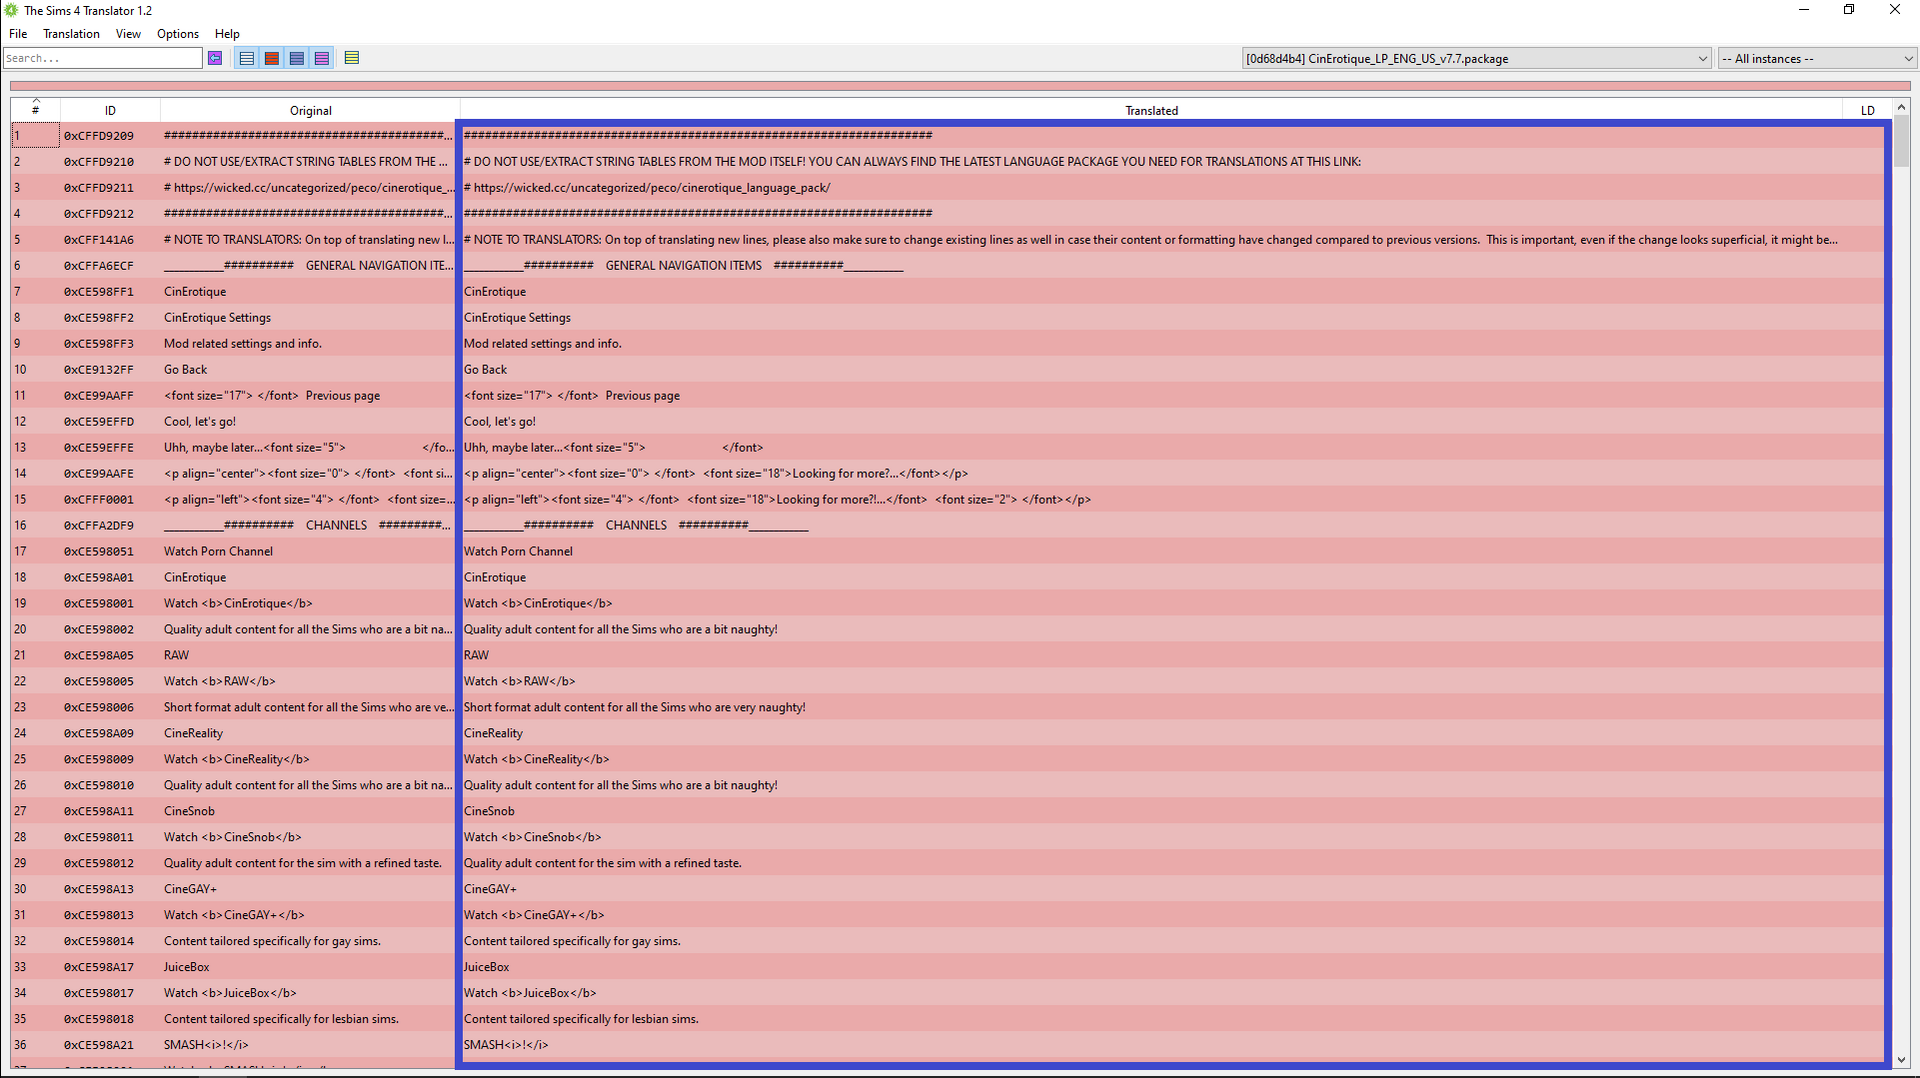Open the Options menu

[x=178, y=34]
